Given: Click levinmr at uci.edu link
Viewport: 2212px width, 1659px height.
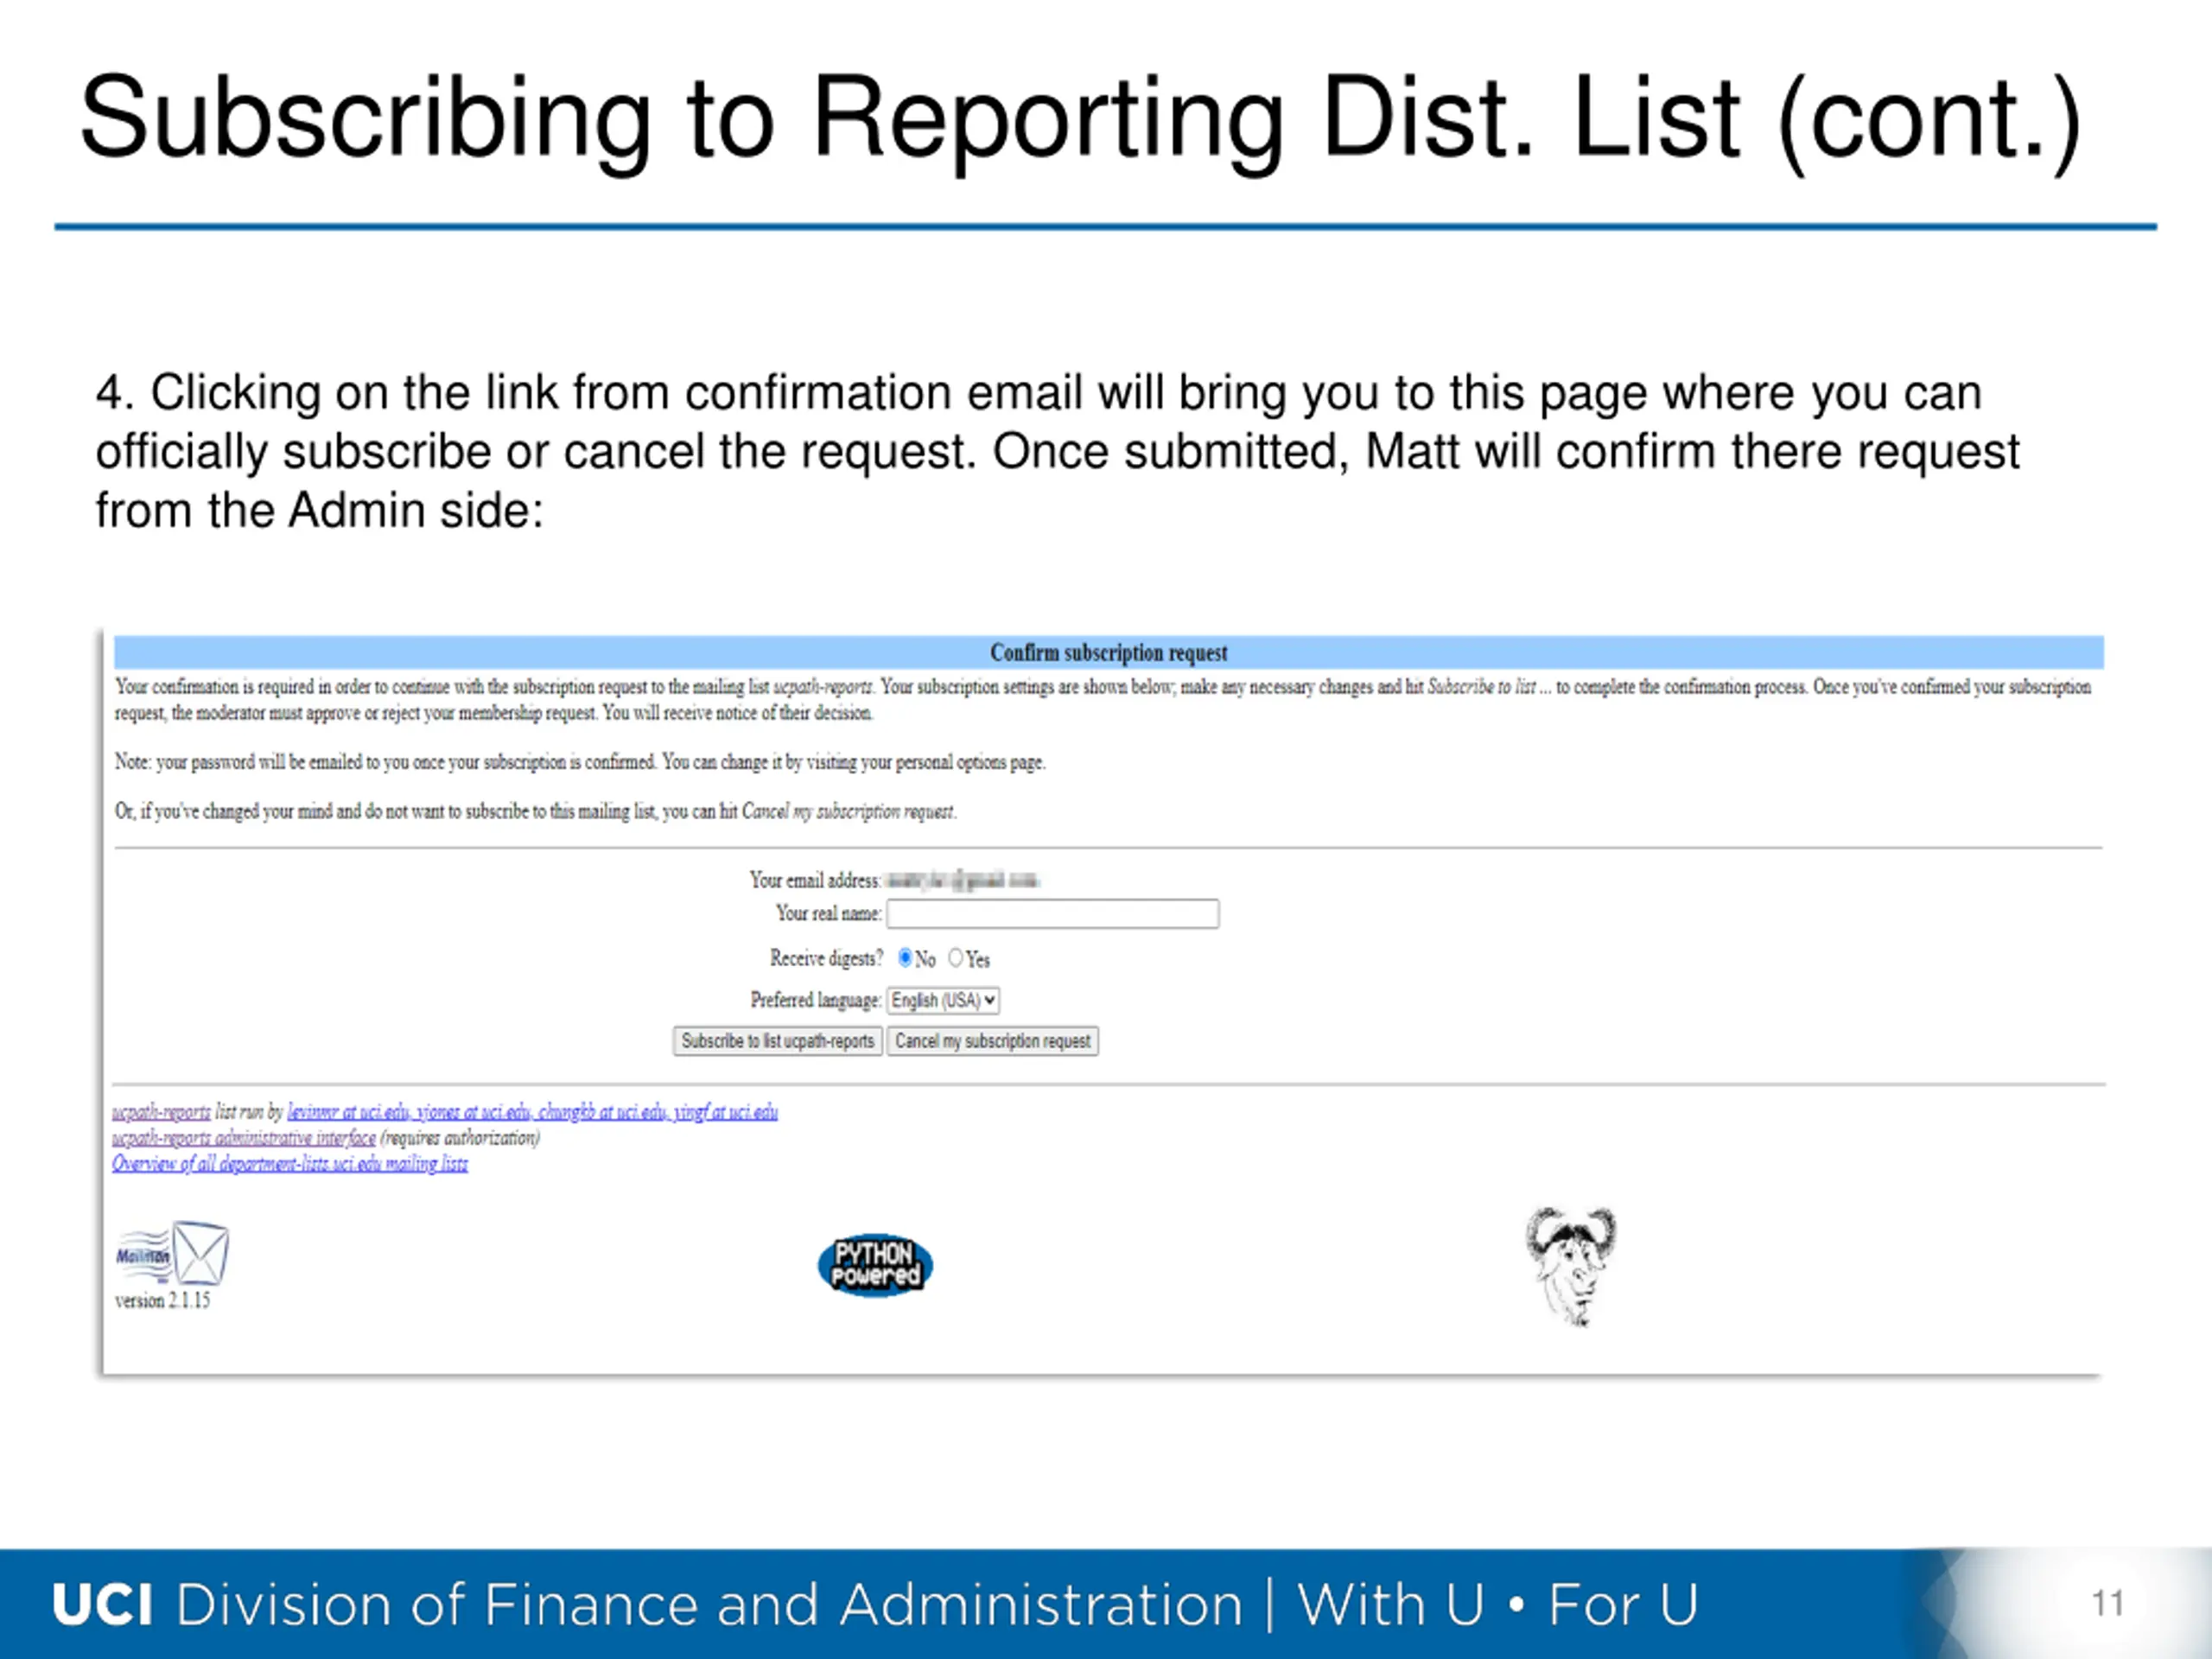Looking at the screenshot, I should pos(348,1112).
